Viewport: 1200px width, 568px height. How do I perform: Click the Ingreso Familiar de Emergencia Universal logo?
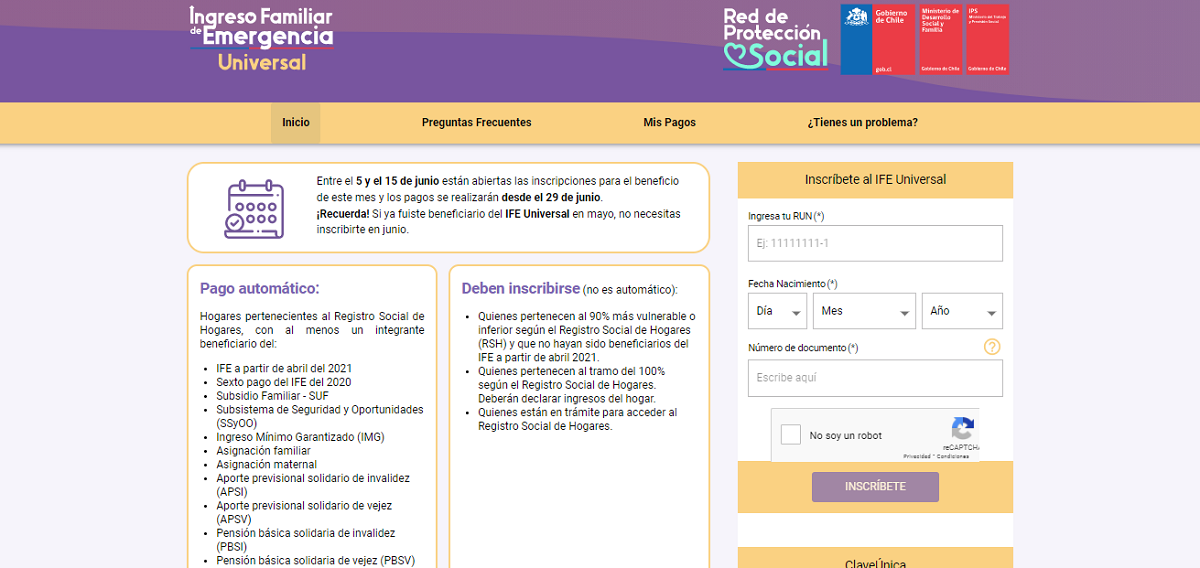(261, 39)
